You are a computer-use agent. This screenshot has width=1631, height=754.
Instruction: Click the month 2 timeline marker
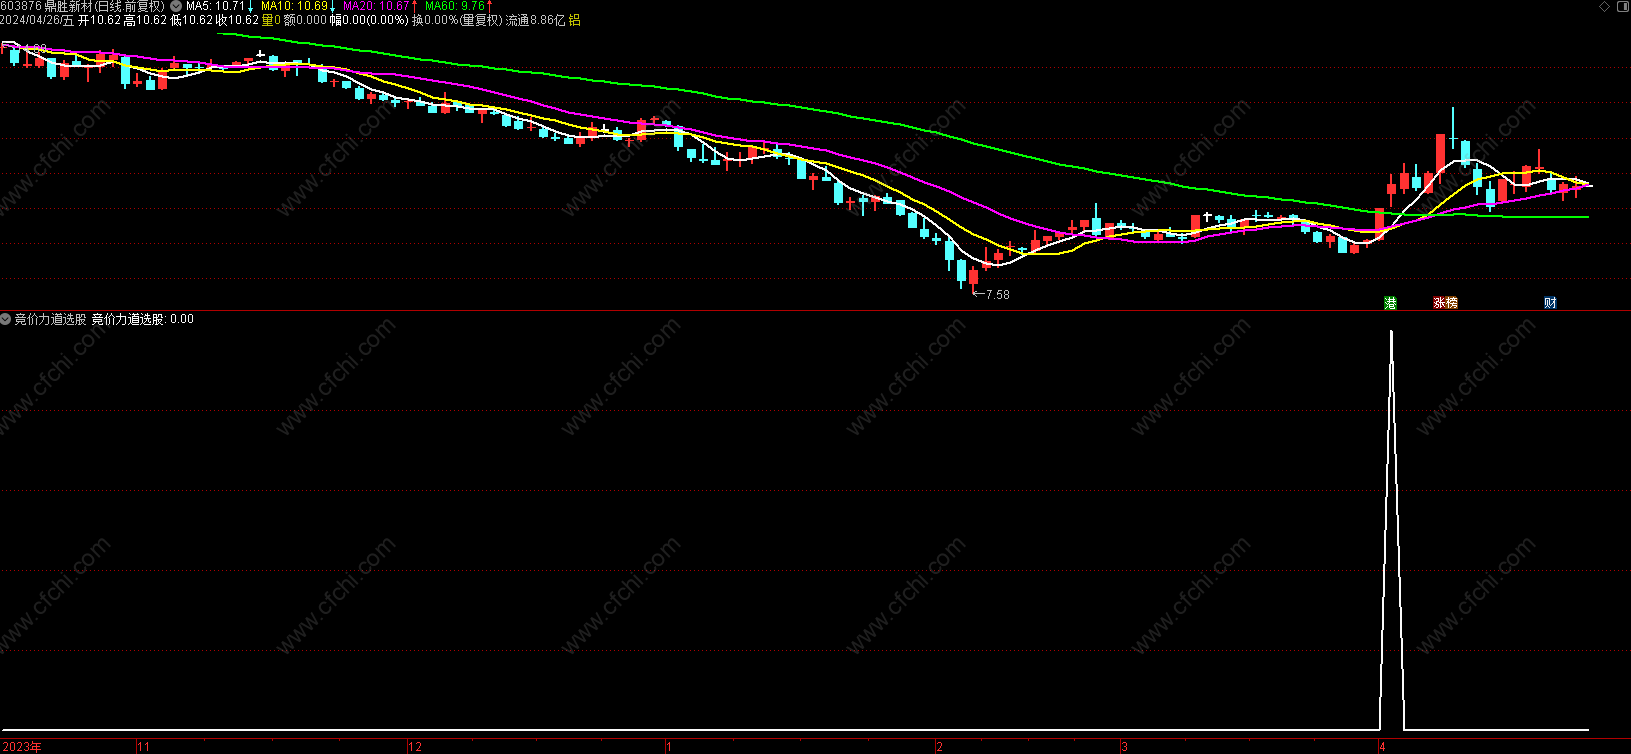pyautogui.click(x=940, y=746)
